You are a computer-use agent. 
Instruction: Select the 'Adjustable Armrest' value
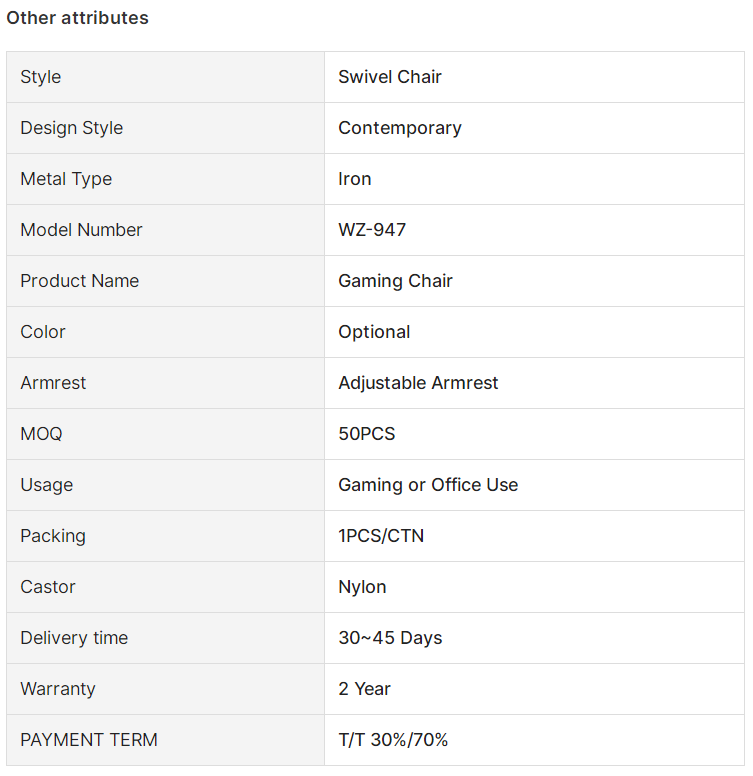[418, 383]
